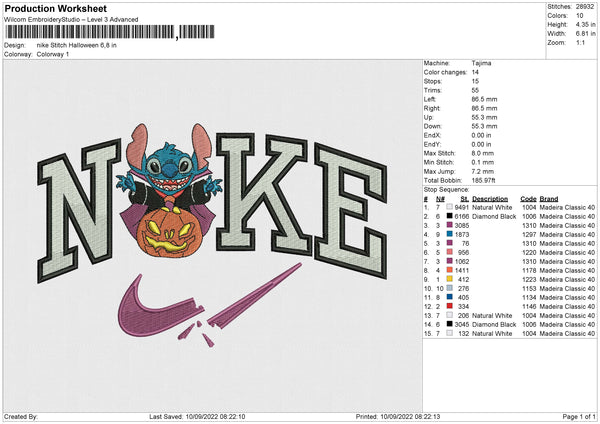Click the 'Right:' measurement label
The image size is (600, 424).
point(432,108)
